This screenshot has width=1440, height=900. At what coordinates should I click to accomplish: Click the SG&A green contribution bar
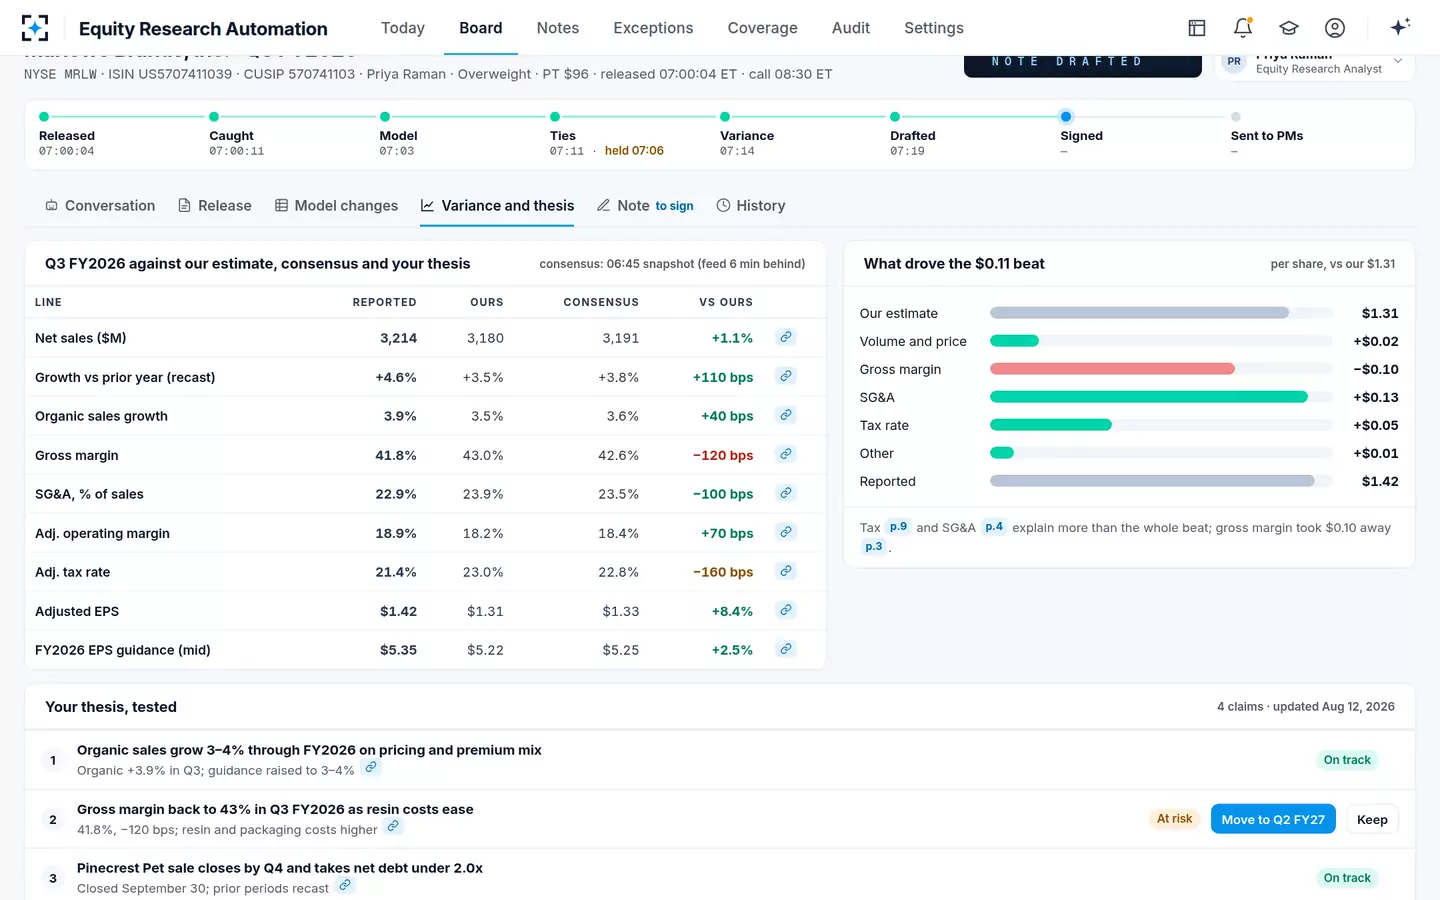click(x=1149, y=397)
